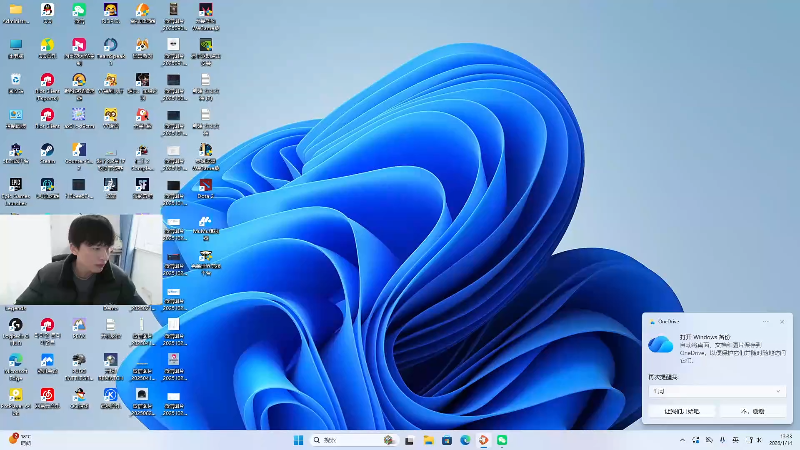Open File Explorer from the taskbar
800x450 pixels.
[428, 440]
